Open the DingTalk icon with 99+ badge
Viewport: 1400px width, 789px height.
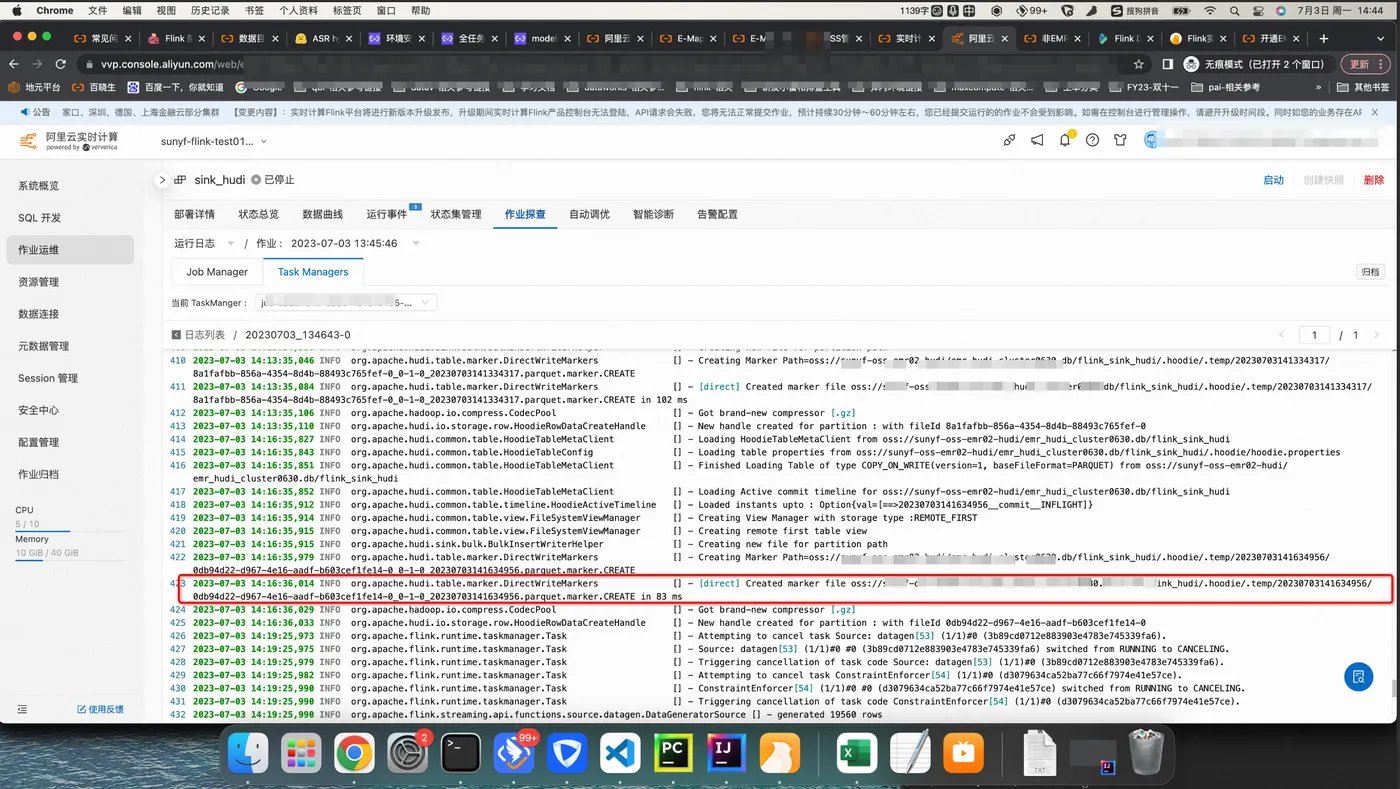click(x=514, y=753)
